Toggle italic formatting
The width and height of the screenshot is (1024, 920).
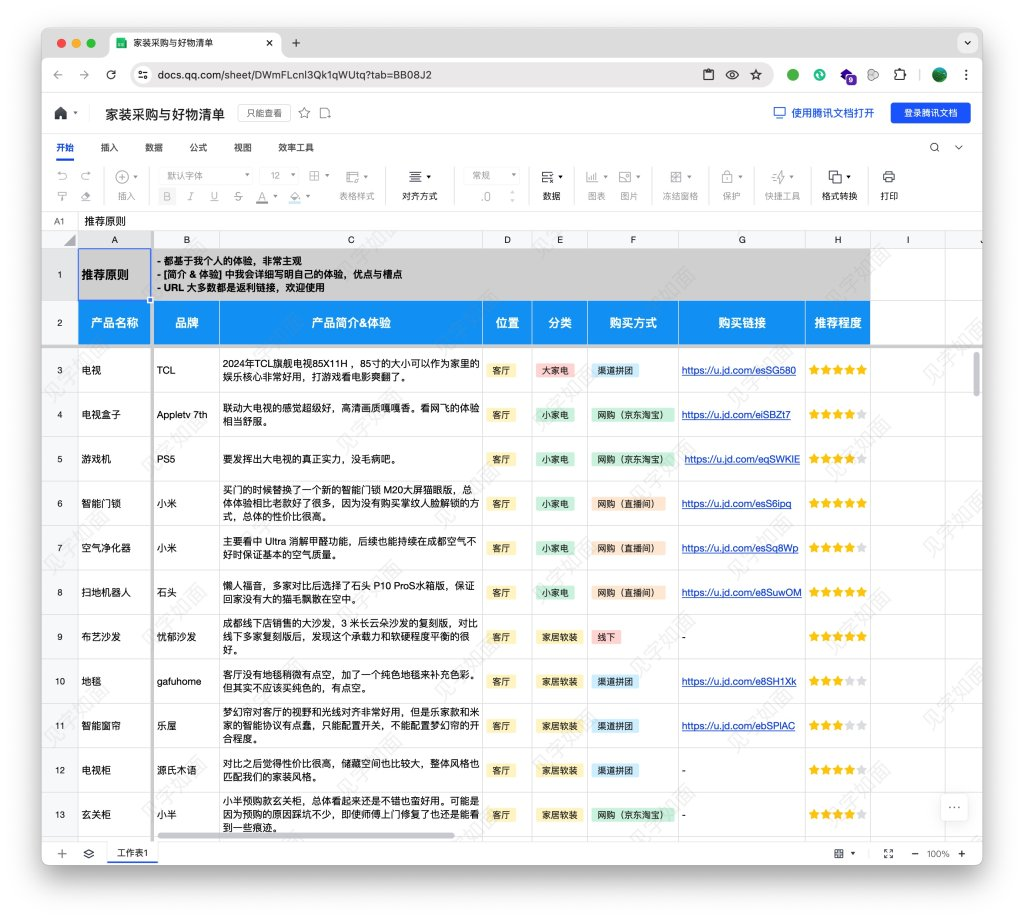click(x=190, y=196)
